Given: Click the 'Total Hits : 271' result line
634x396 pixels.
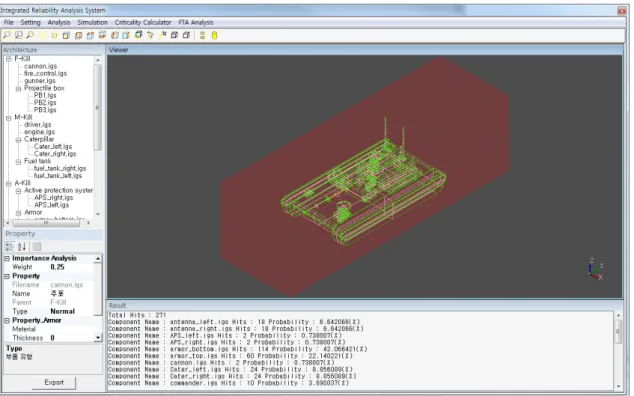Looking at the screenshot, I should point(137,315).
